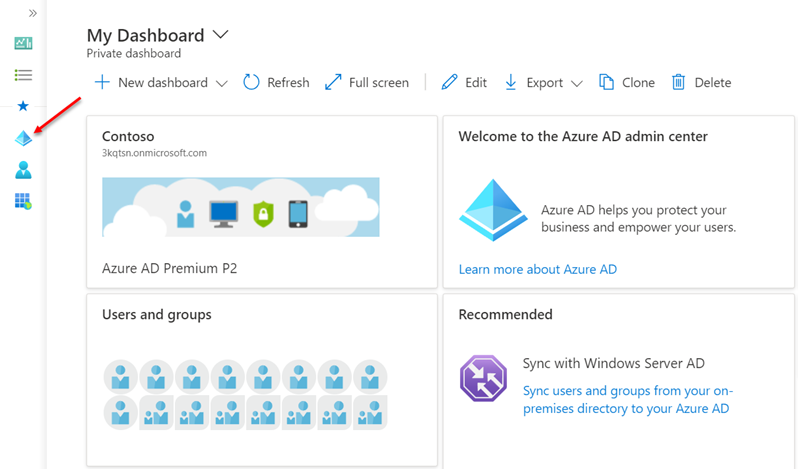Clone the current dashboard
Image resolution: width=798 pixels, height=469 pixels.
coord(626,82)
